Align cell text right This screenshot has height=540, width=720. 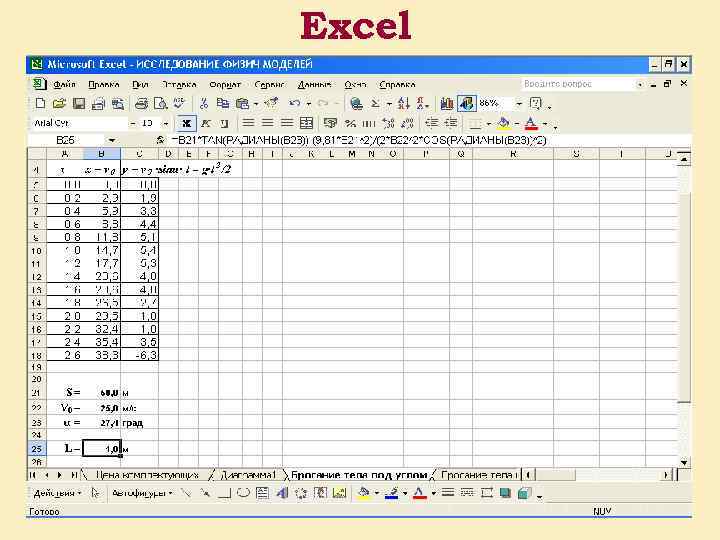(287, 123)
